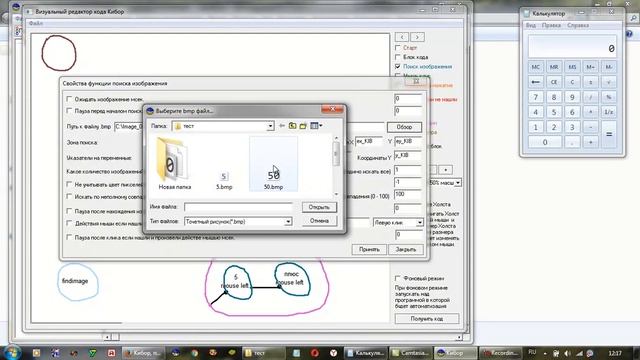Screen dimensions: 640x360
Task: Click Calculator equals key
Action: point(609,134)
